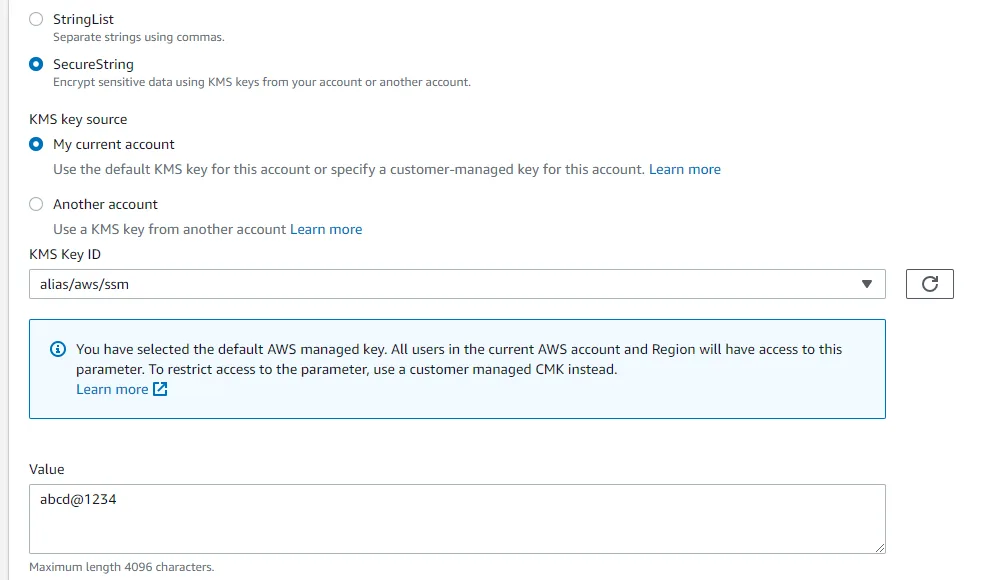Click 'Use a KMS key from another account' text
This screenshot has width=989, height=580.
point(170,229)
